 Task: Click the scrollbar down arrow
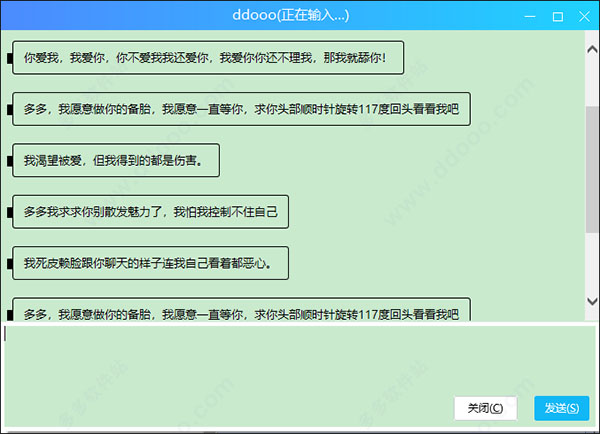click(592, 301)
